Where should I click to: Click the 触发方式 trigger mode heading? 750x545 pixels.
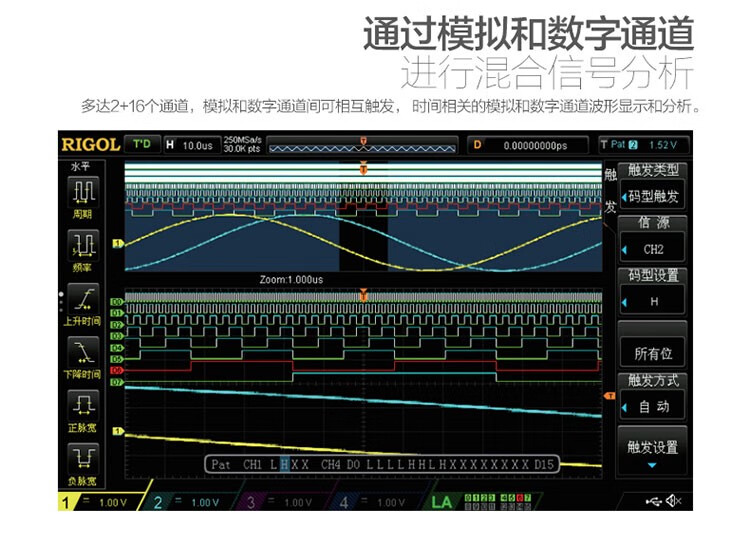point(653,380)
